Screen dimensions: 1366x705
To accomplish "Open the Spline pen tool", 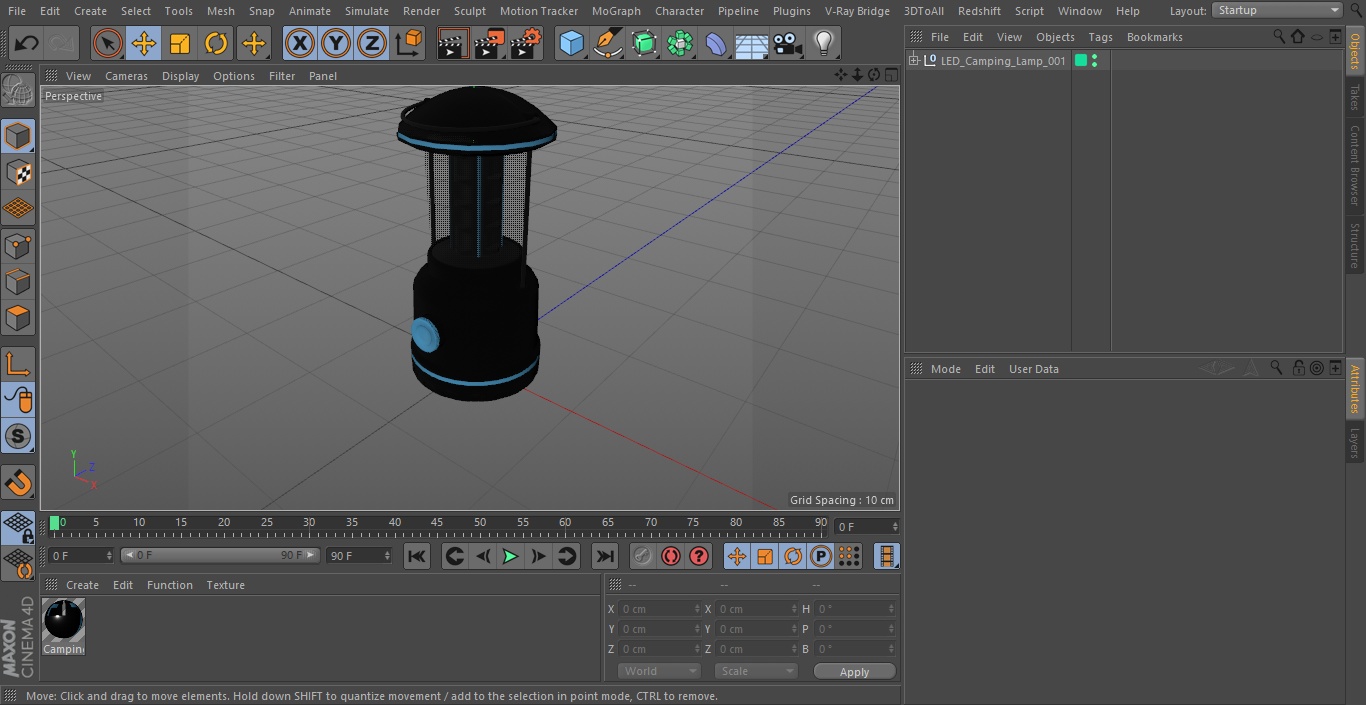I will (x=607, y=43).
